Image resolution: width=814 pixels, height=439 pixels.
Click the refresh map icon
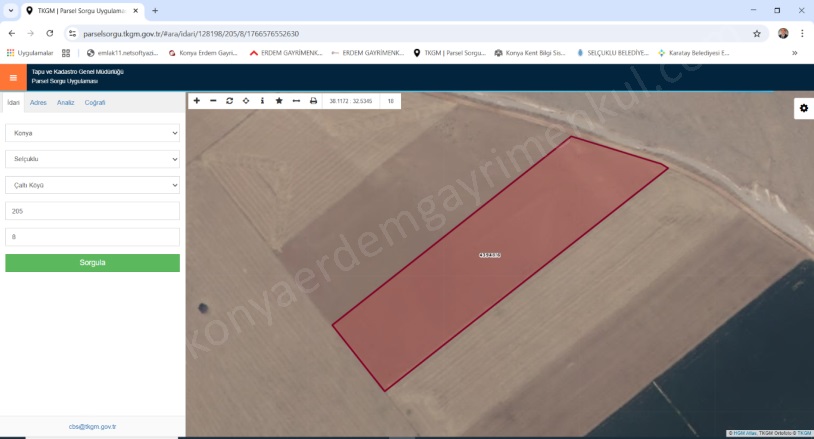(230, 101)
